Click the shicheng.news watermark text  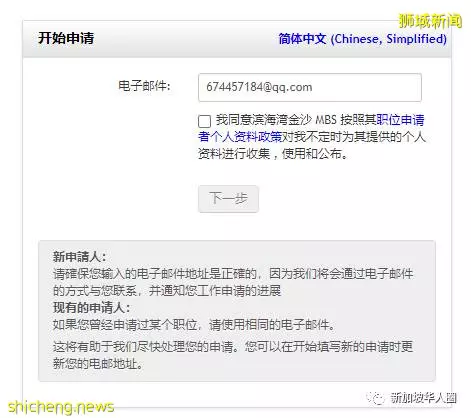[x=61, y=407]
